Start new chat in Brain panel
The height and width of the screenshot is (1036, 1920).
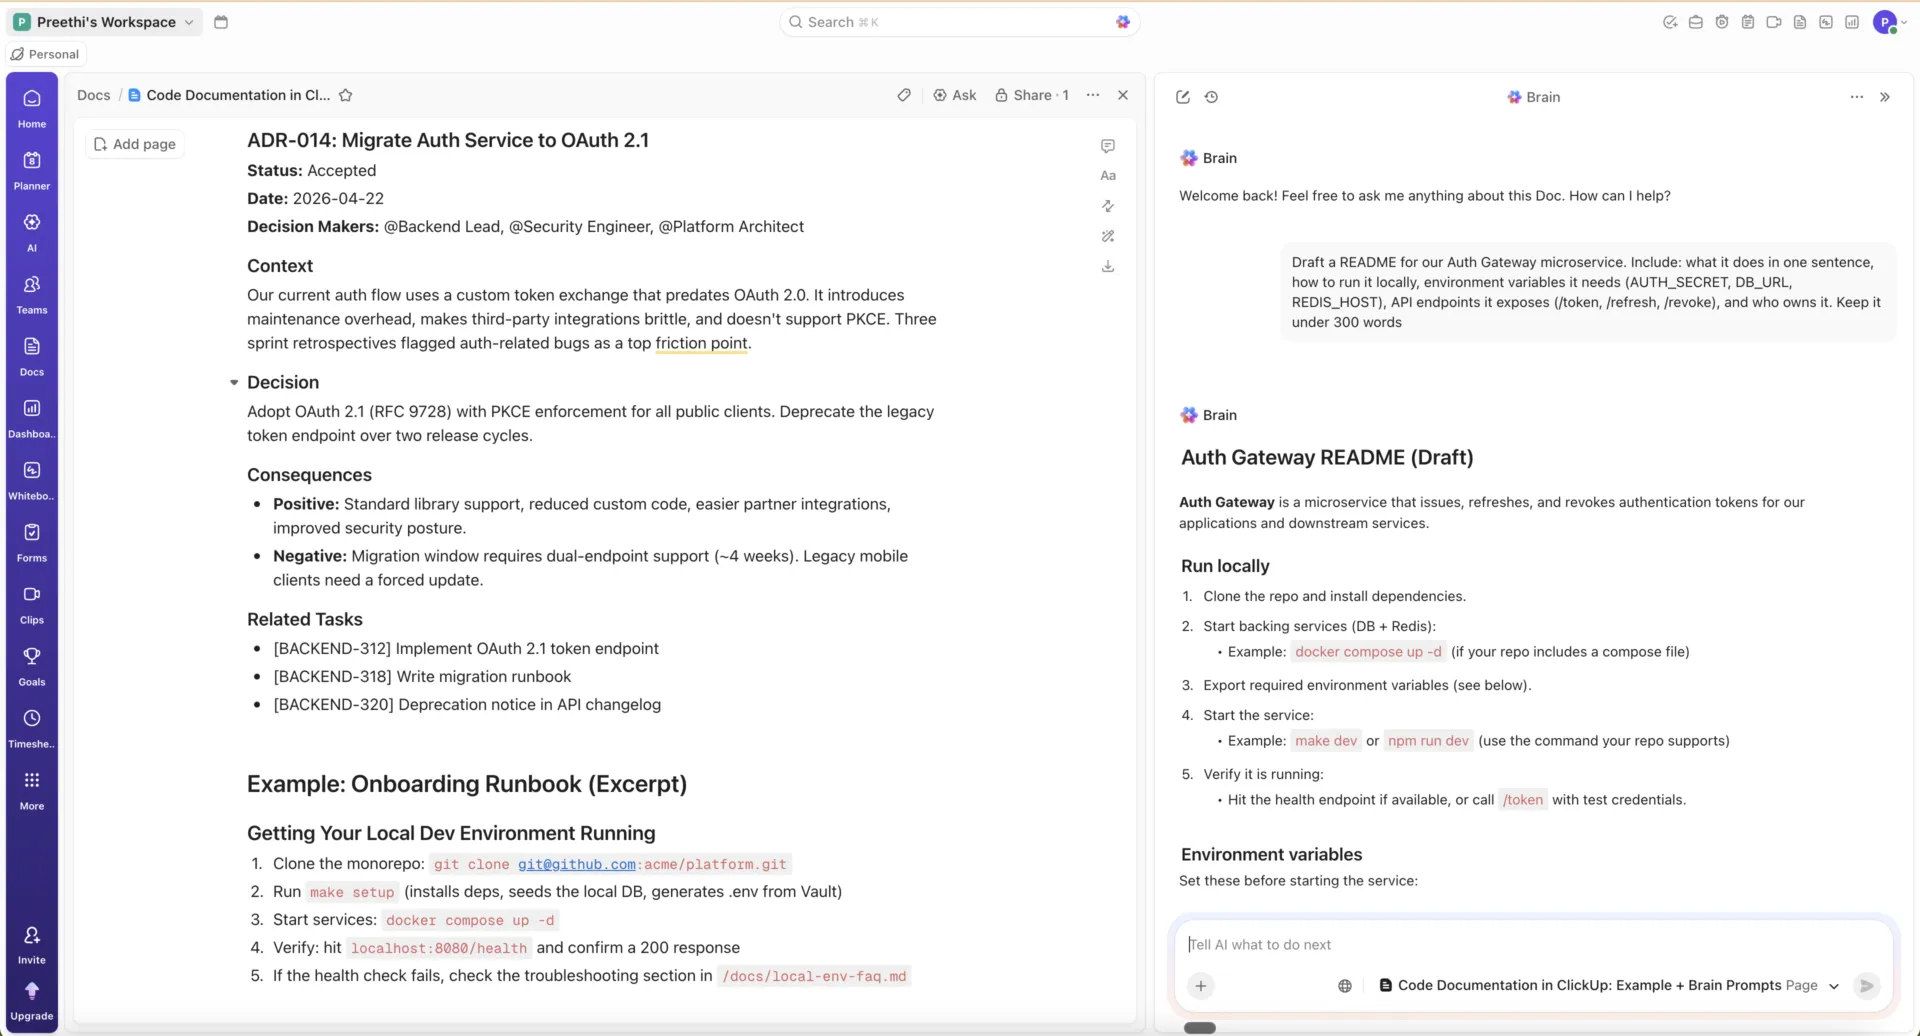pyautogui.click(x=1183, y=97)
